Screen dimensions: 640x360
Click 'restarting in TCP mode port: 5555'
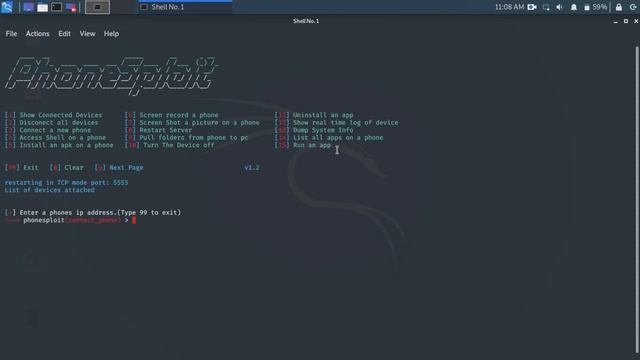pyautogui.click(x=67, y=182)
